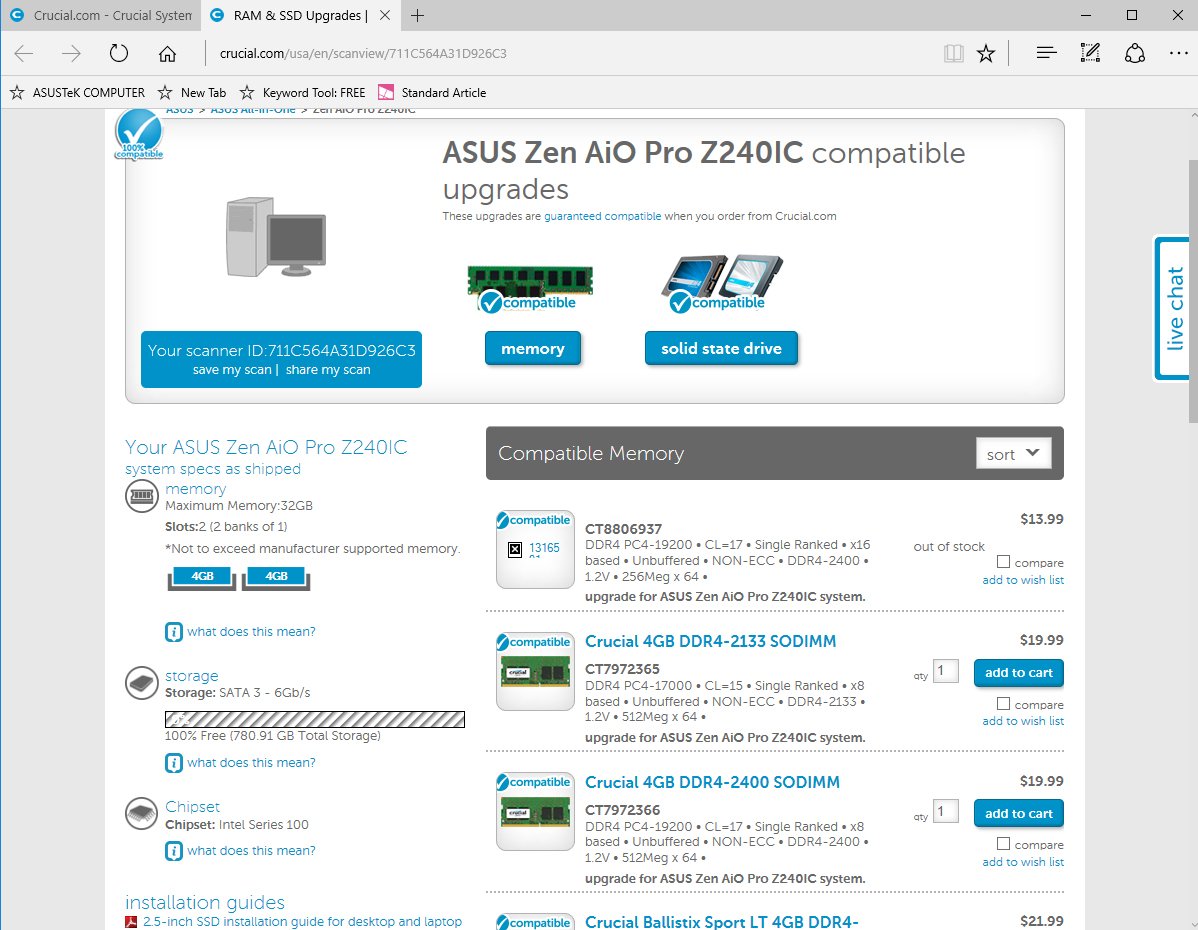Screen dimensions: 1198x930
Task: Click the 100% compatible badge icon
Action: coord(139,134)
